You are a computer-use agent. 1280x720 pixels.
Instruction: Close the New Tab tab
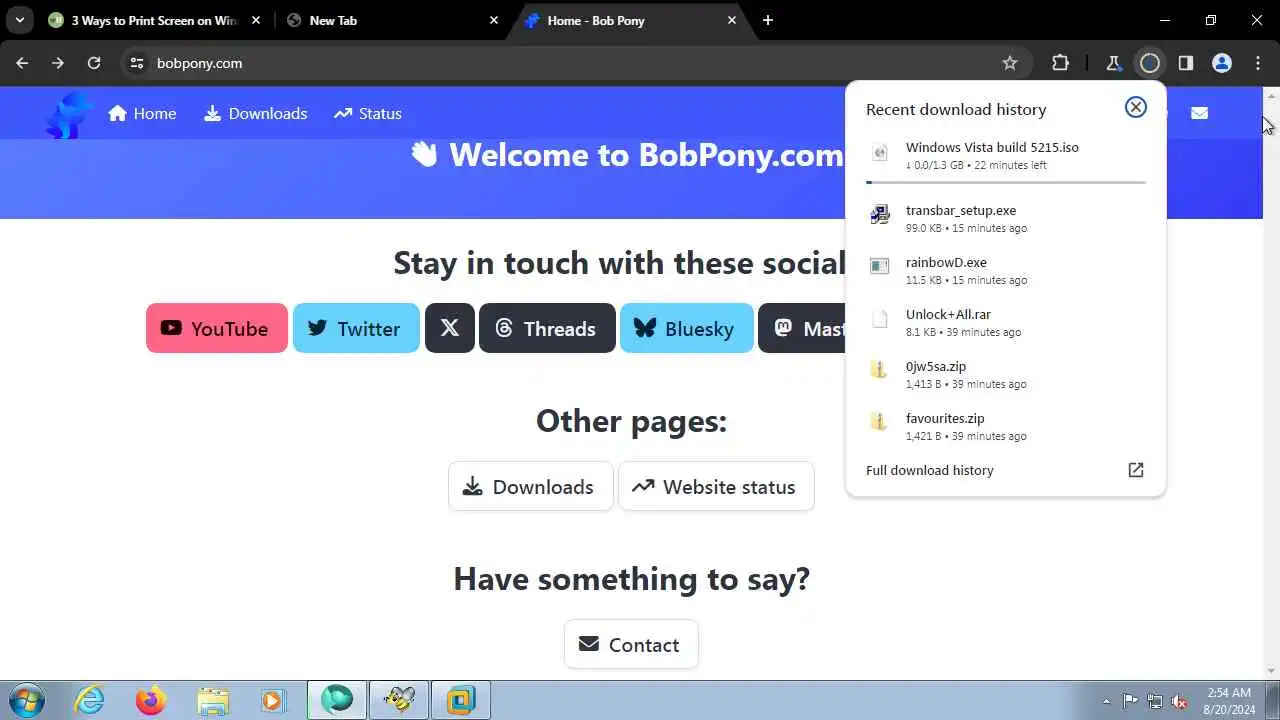coord(494,20)
